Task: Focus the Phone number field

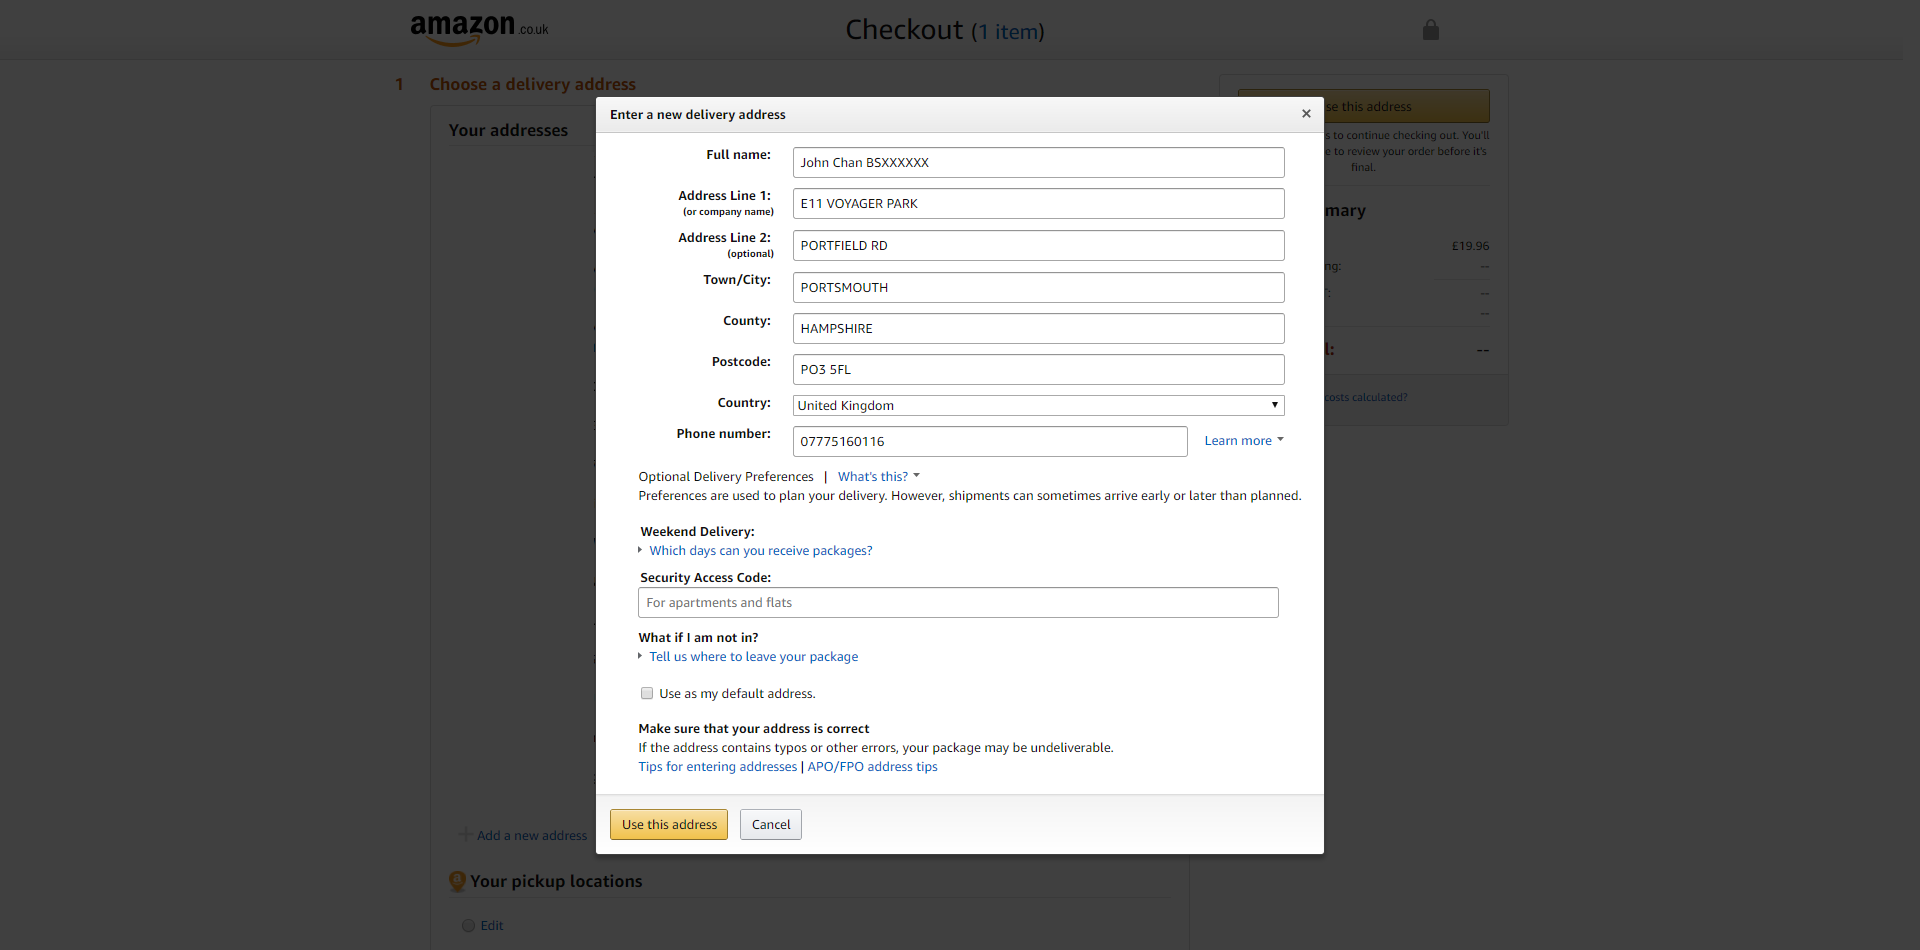Action: click(989, 442)
